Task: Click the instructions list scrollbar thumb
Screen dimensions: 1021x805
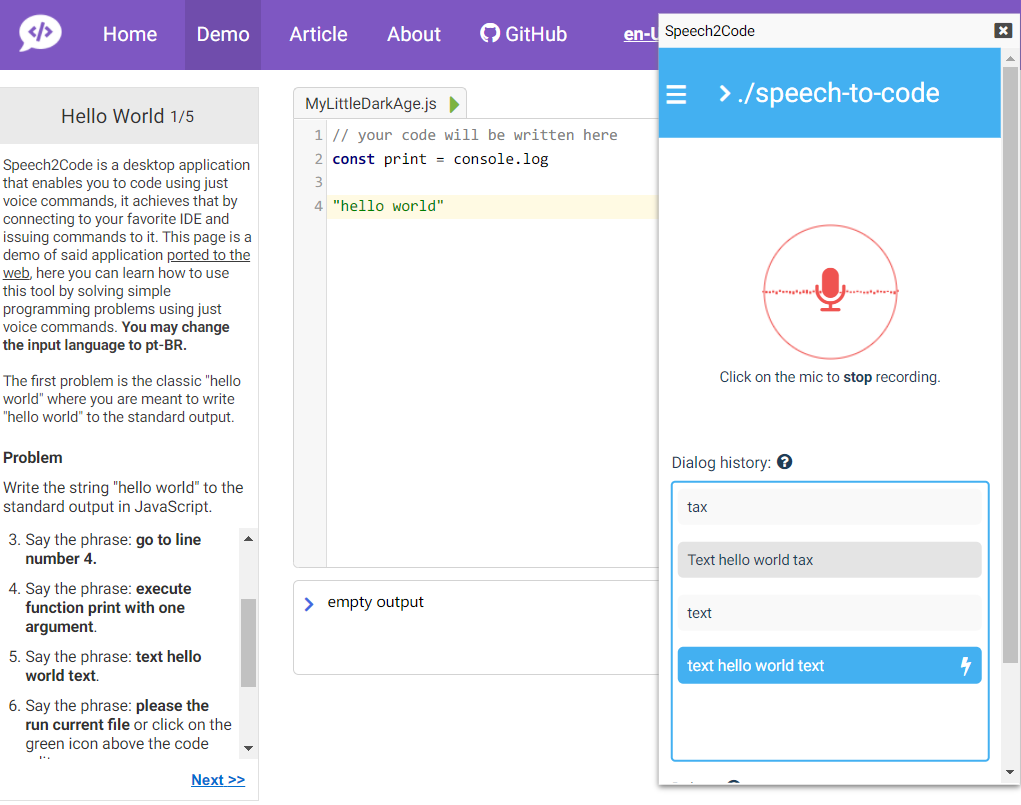Action: click(x=248, y=643)
